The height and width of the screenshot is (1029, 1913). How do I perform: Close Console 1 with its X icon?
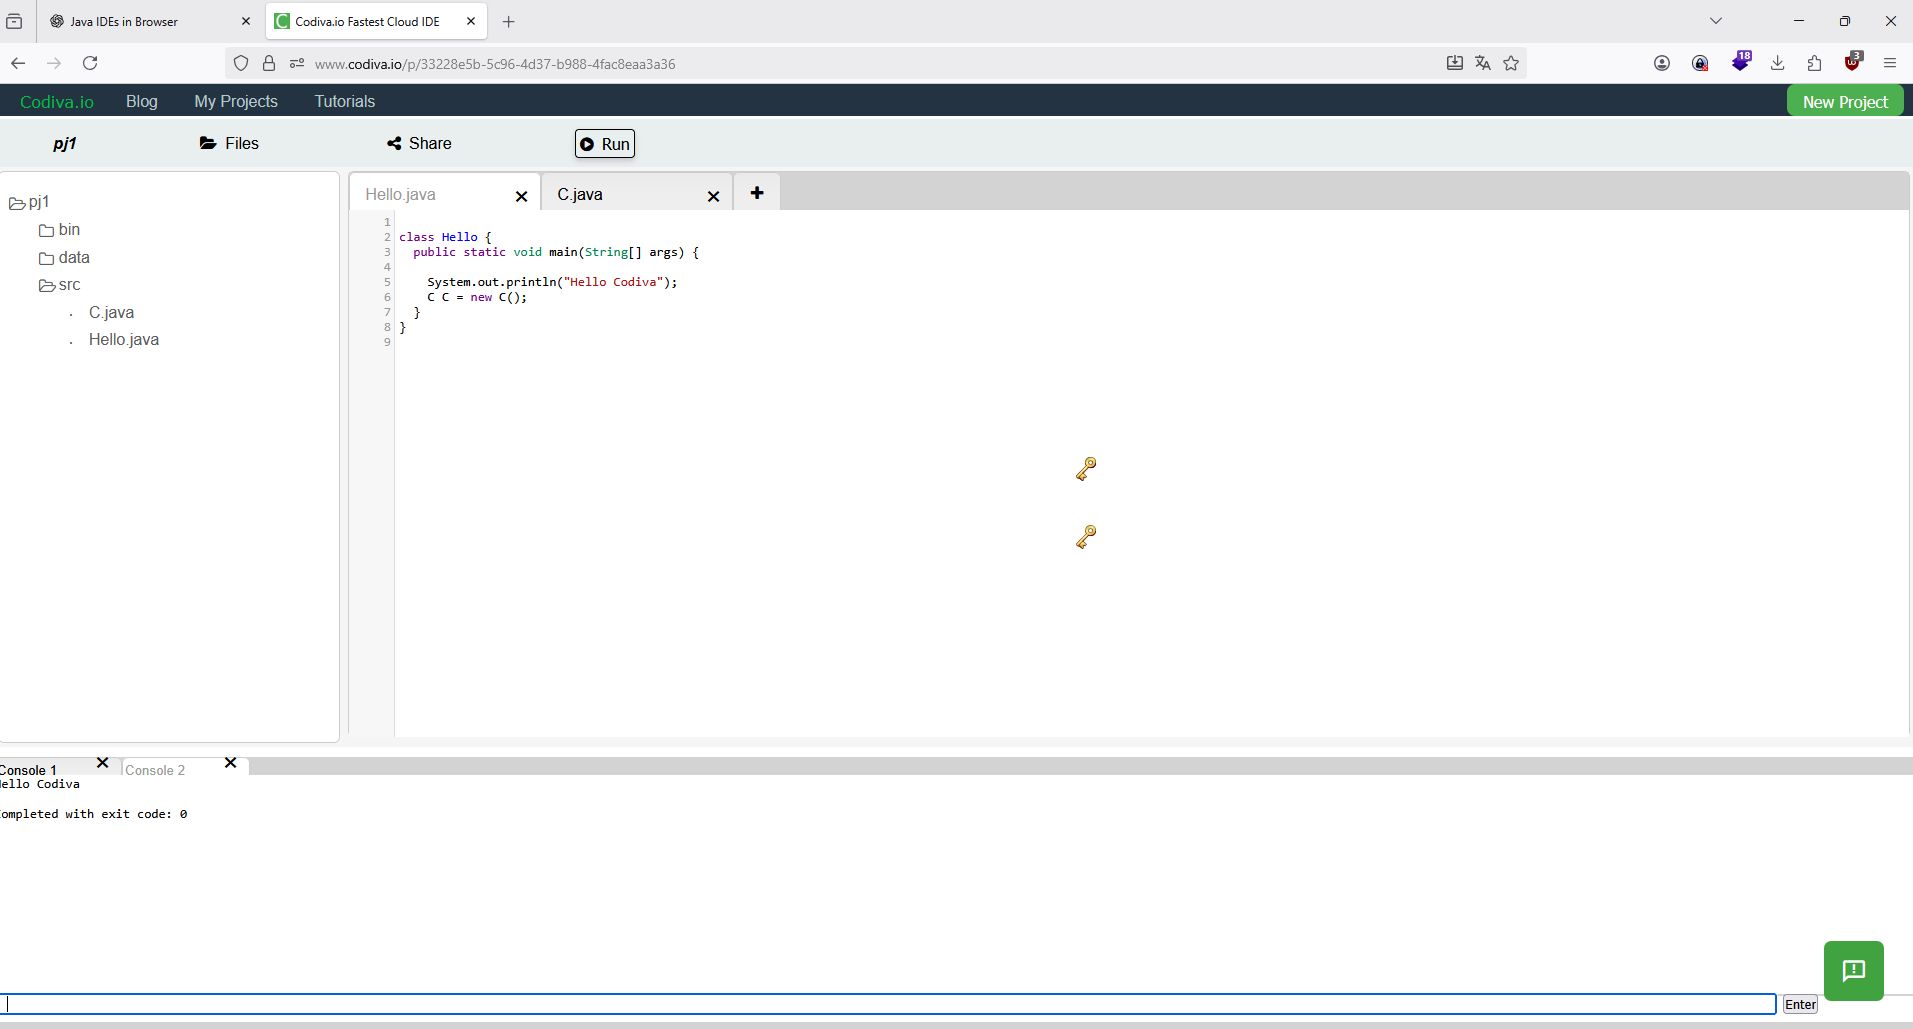click(102, 763)
